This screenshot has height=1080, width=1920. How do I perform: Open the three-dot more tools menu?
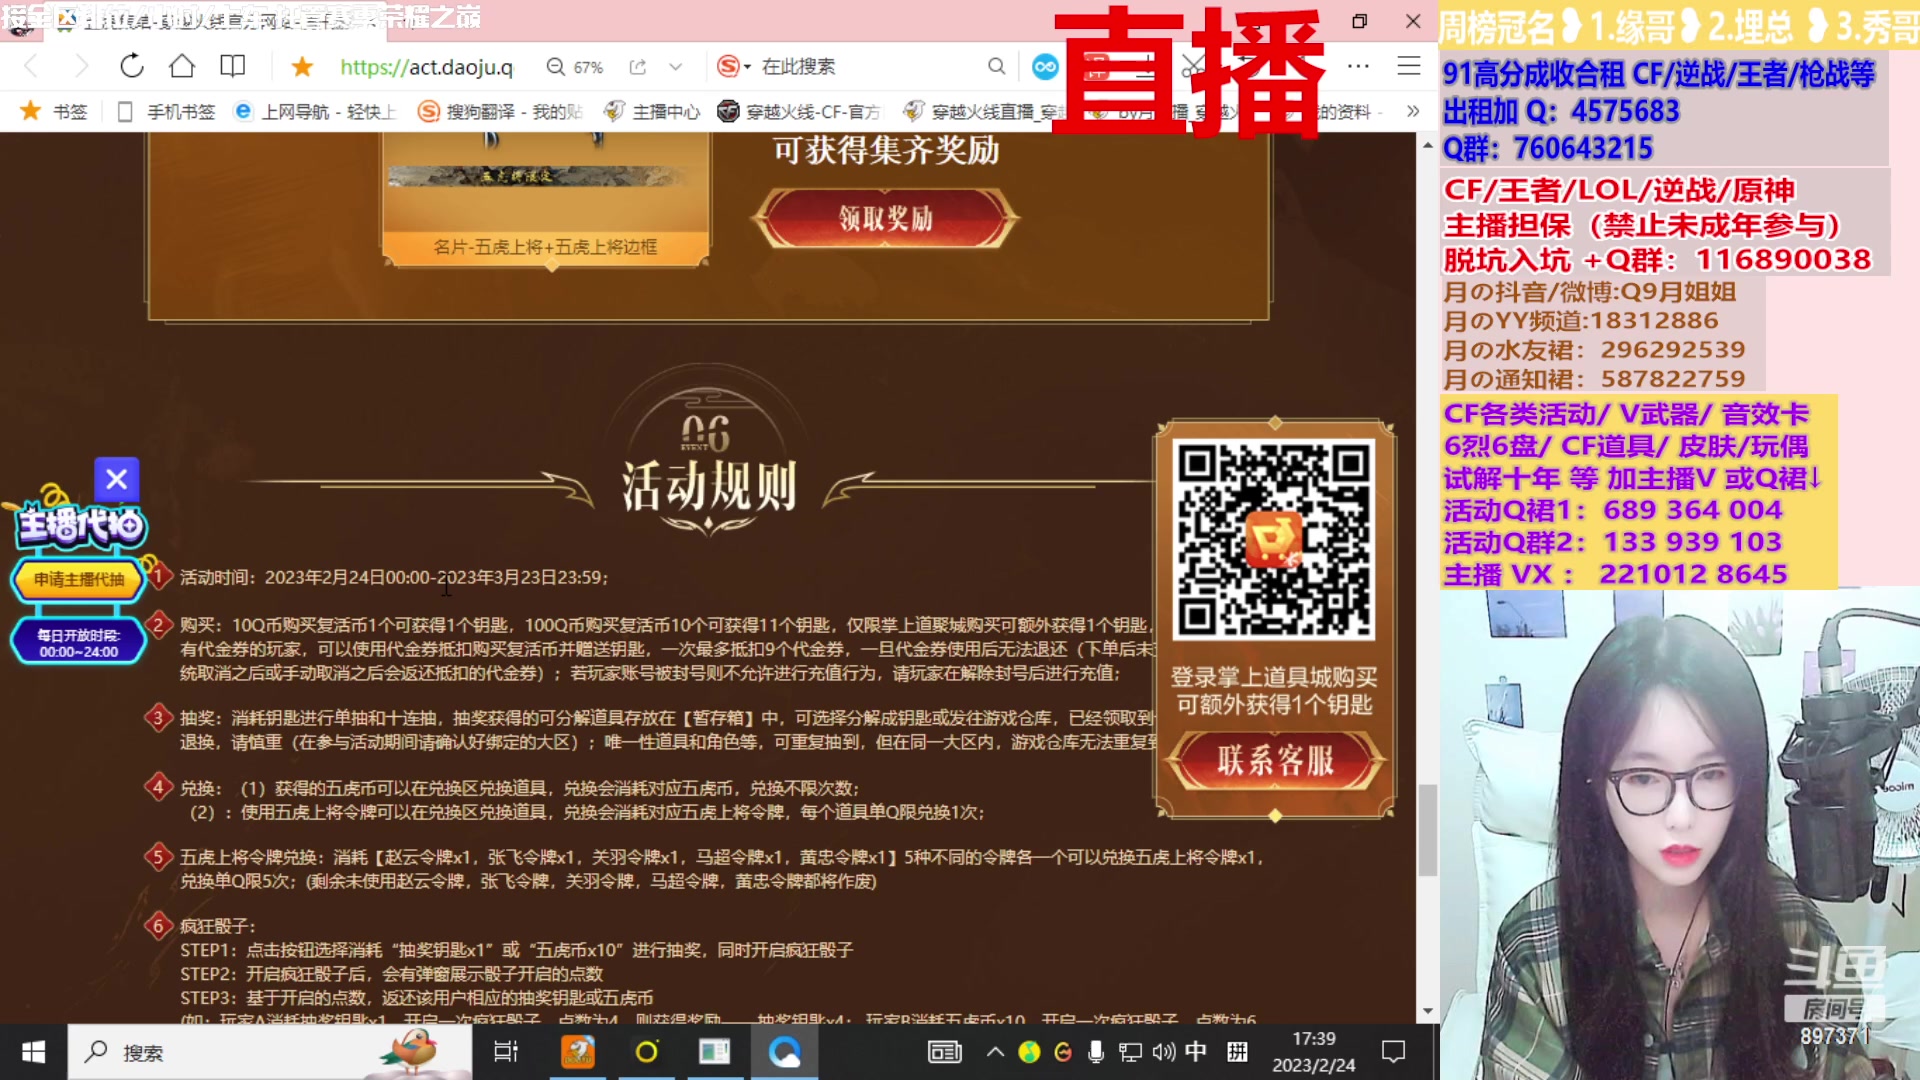(1358, 66)
